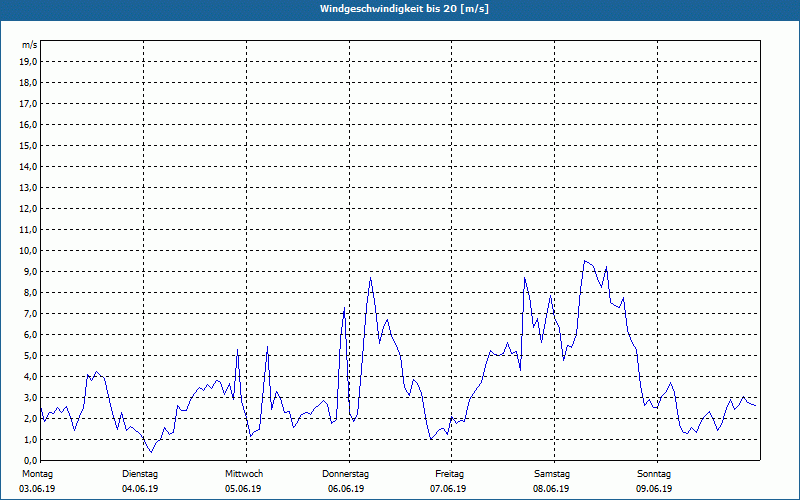Image resolution: width=800 pixels, height=500 pixels.
Task: Click the 5,0 y-axis label
Action: click(30, 356)
